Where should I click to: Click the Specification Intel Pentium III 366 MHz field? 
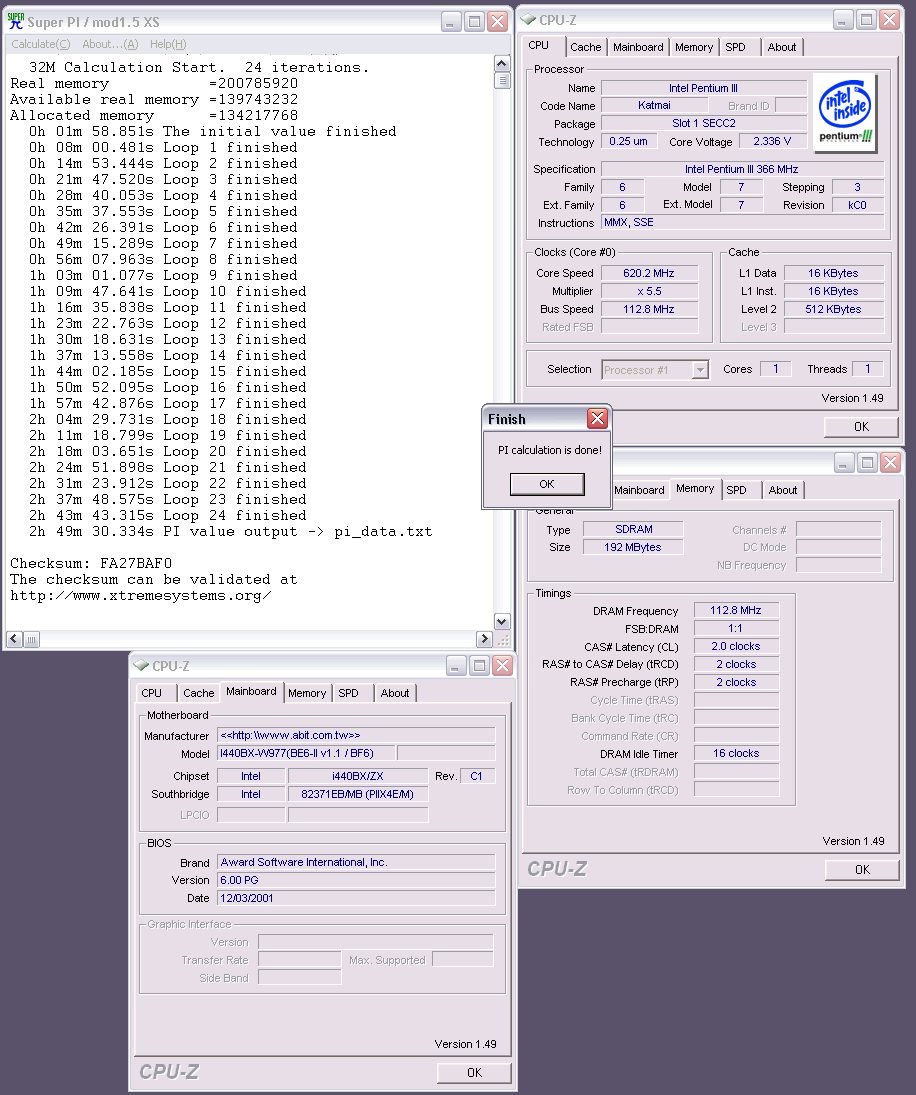point(741,169)
